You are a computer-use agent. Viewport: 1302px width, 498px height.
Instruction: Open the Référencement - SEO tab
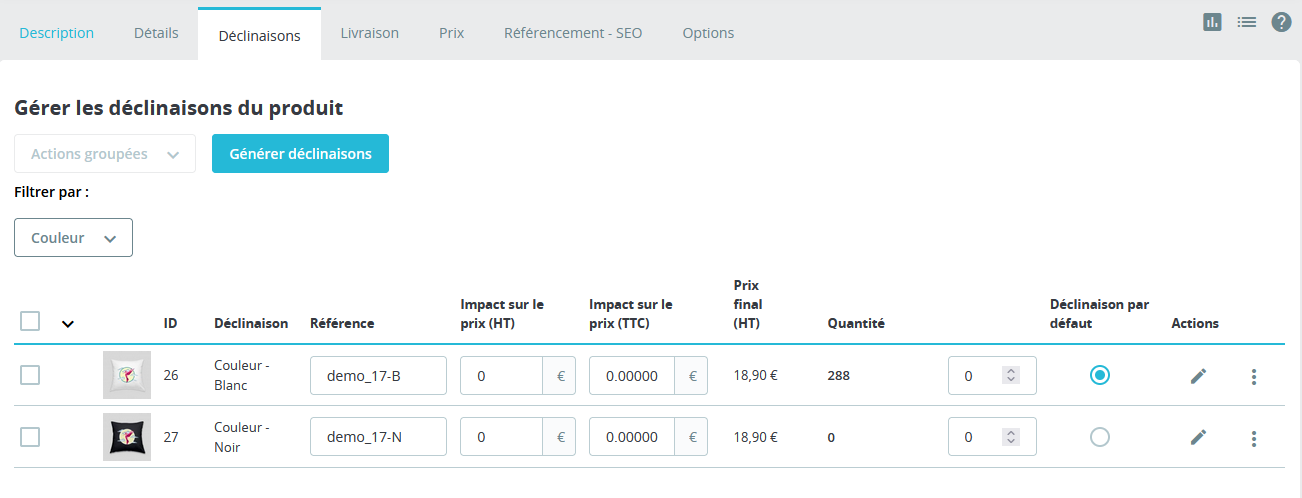(573, 33)
